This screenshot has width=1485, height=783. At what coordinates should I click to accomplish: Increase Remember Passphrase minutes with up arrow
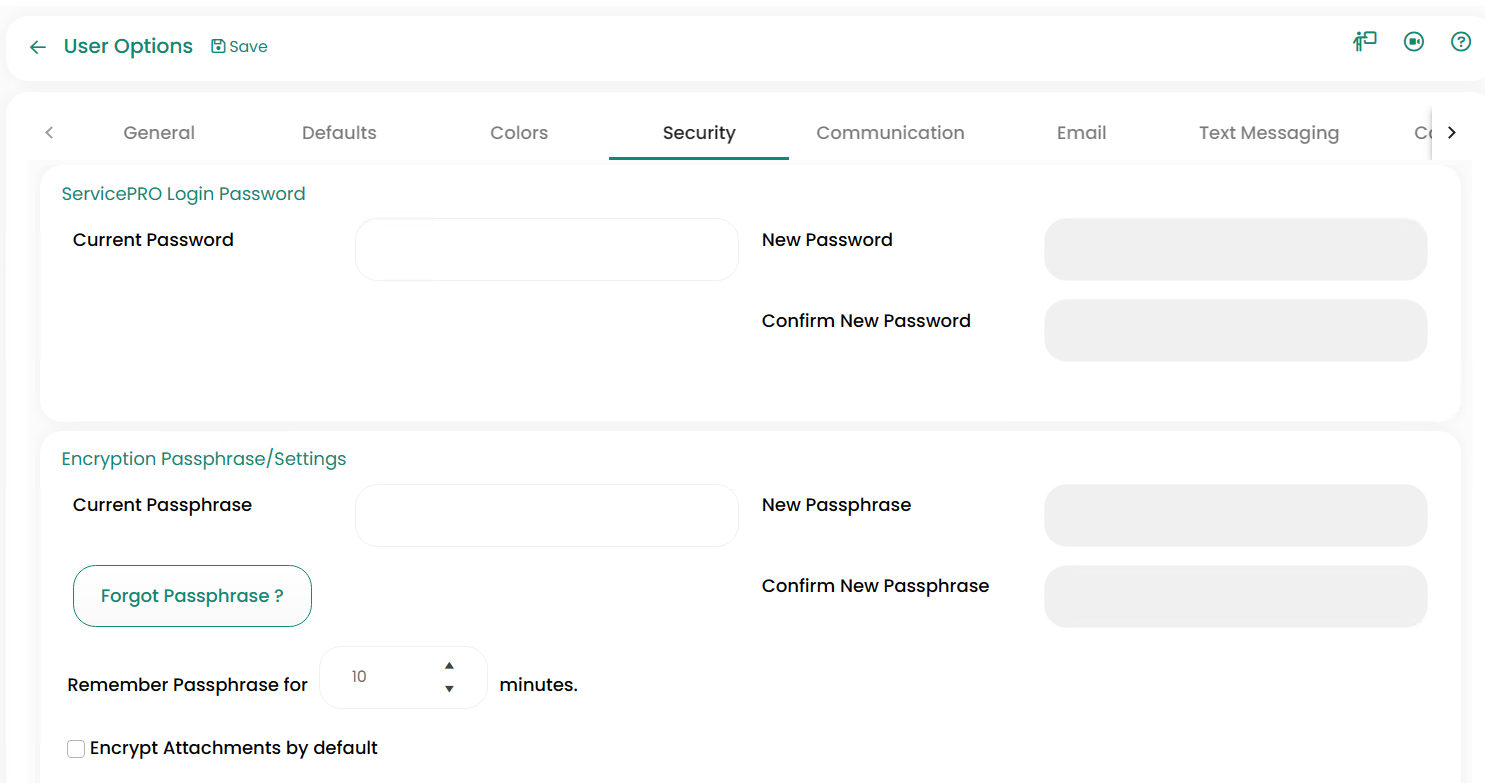[449, 666]
